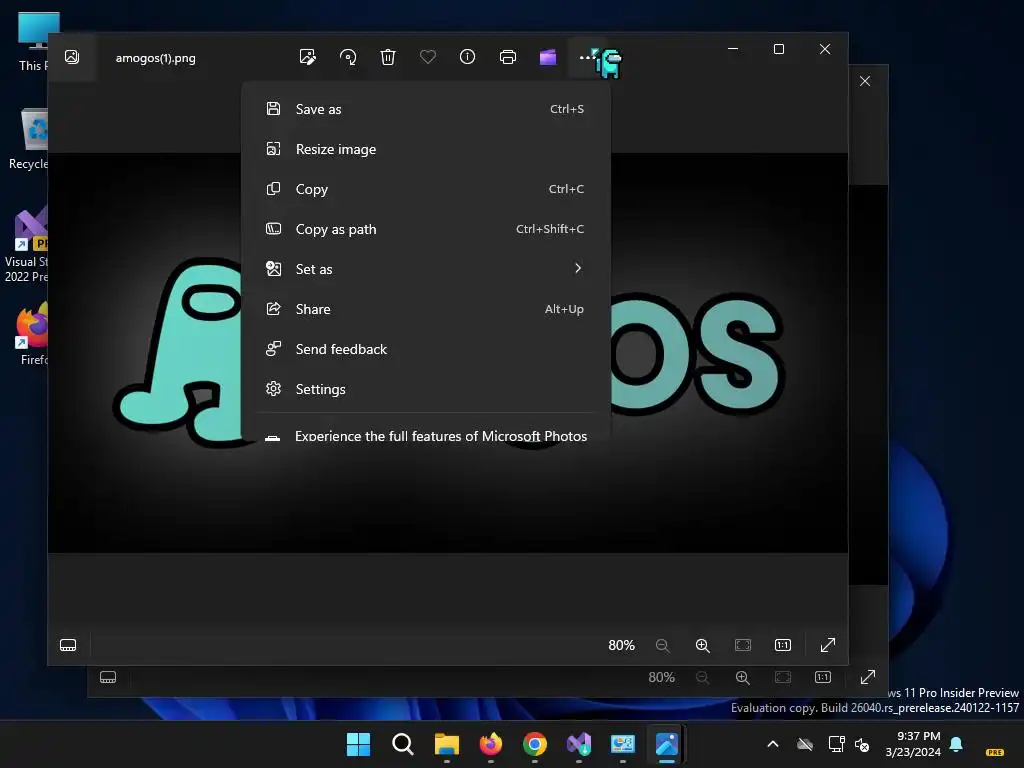Select the Visual Studio 2022 desktop shortcut
1024x768 pixels.
(26, 244)
